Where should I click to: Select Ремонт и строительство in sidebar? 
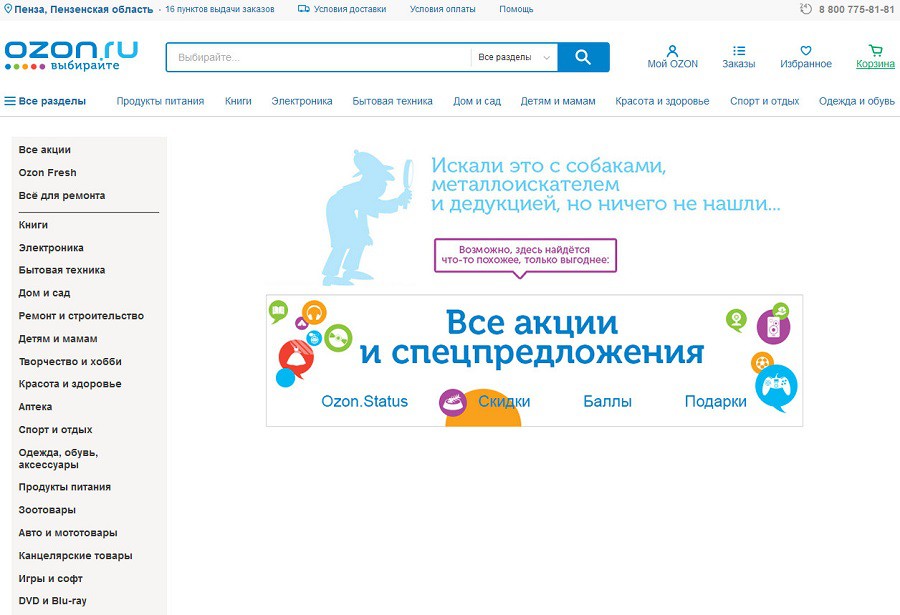[82, 316]
